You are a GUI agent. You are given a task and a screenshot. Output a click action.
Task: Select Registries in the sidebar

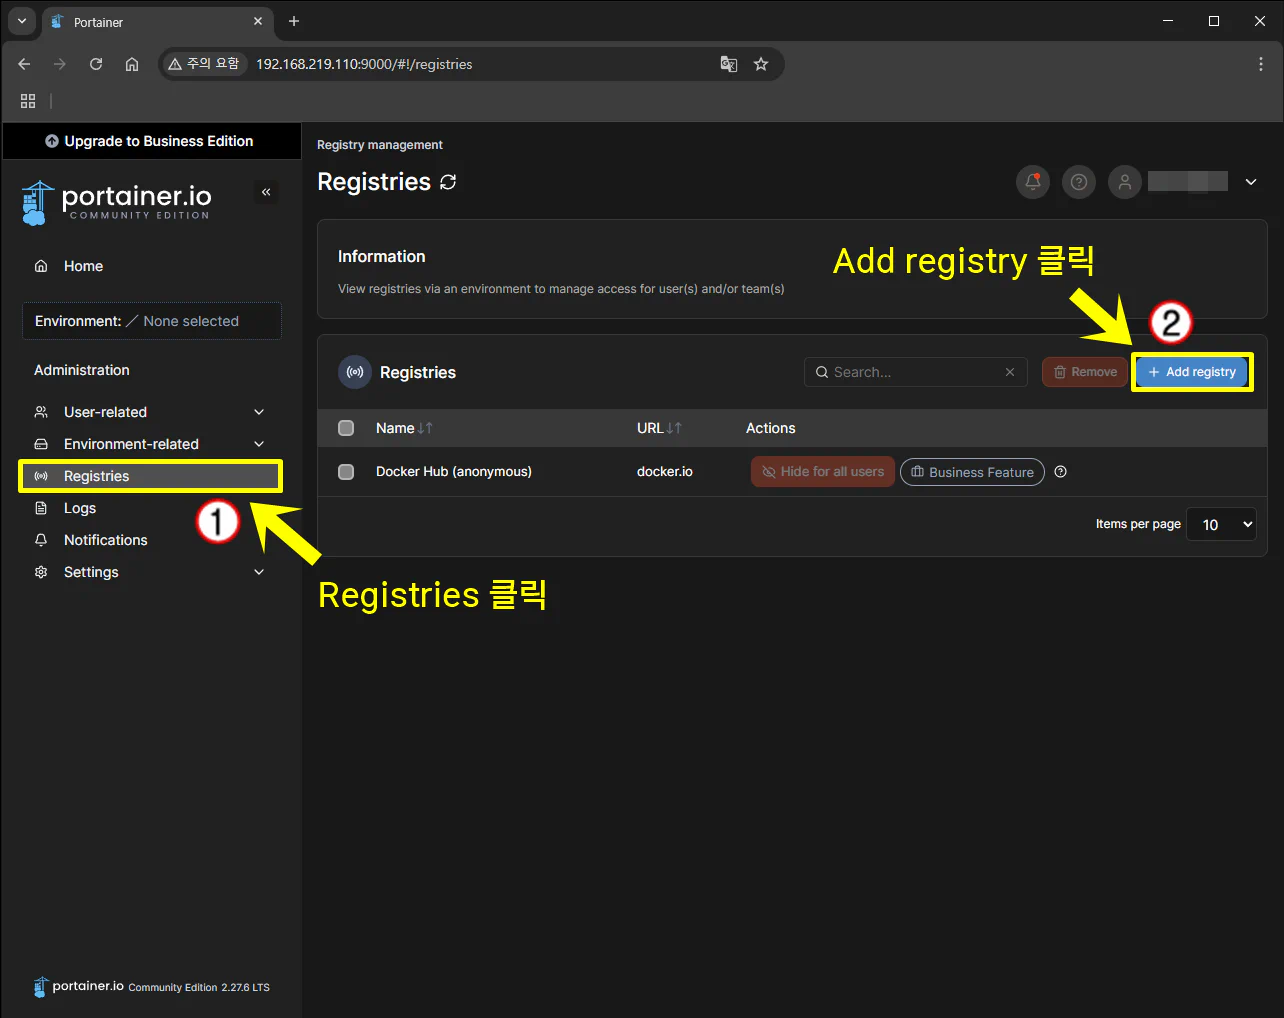tap(150, 476)
